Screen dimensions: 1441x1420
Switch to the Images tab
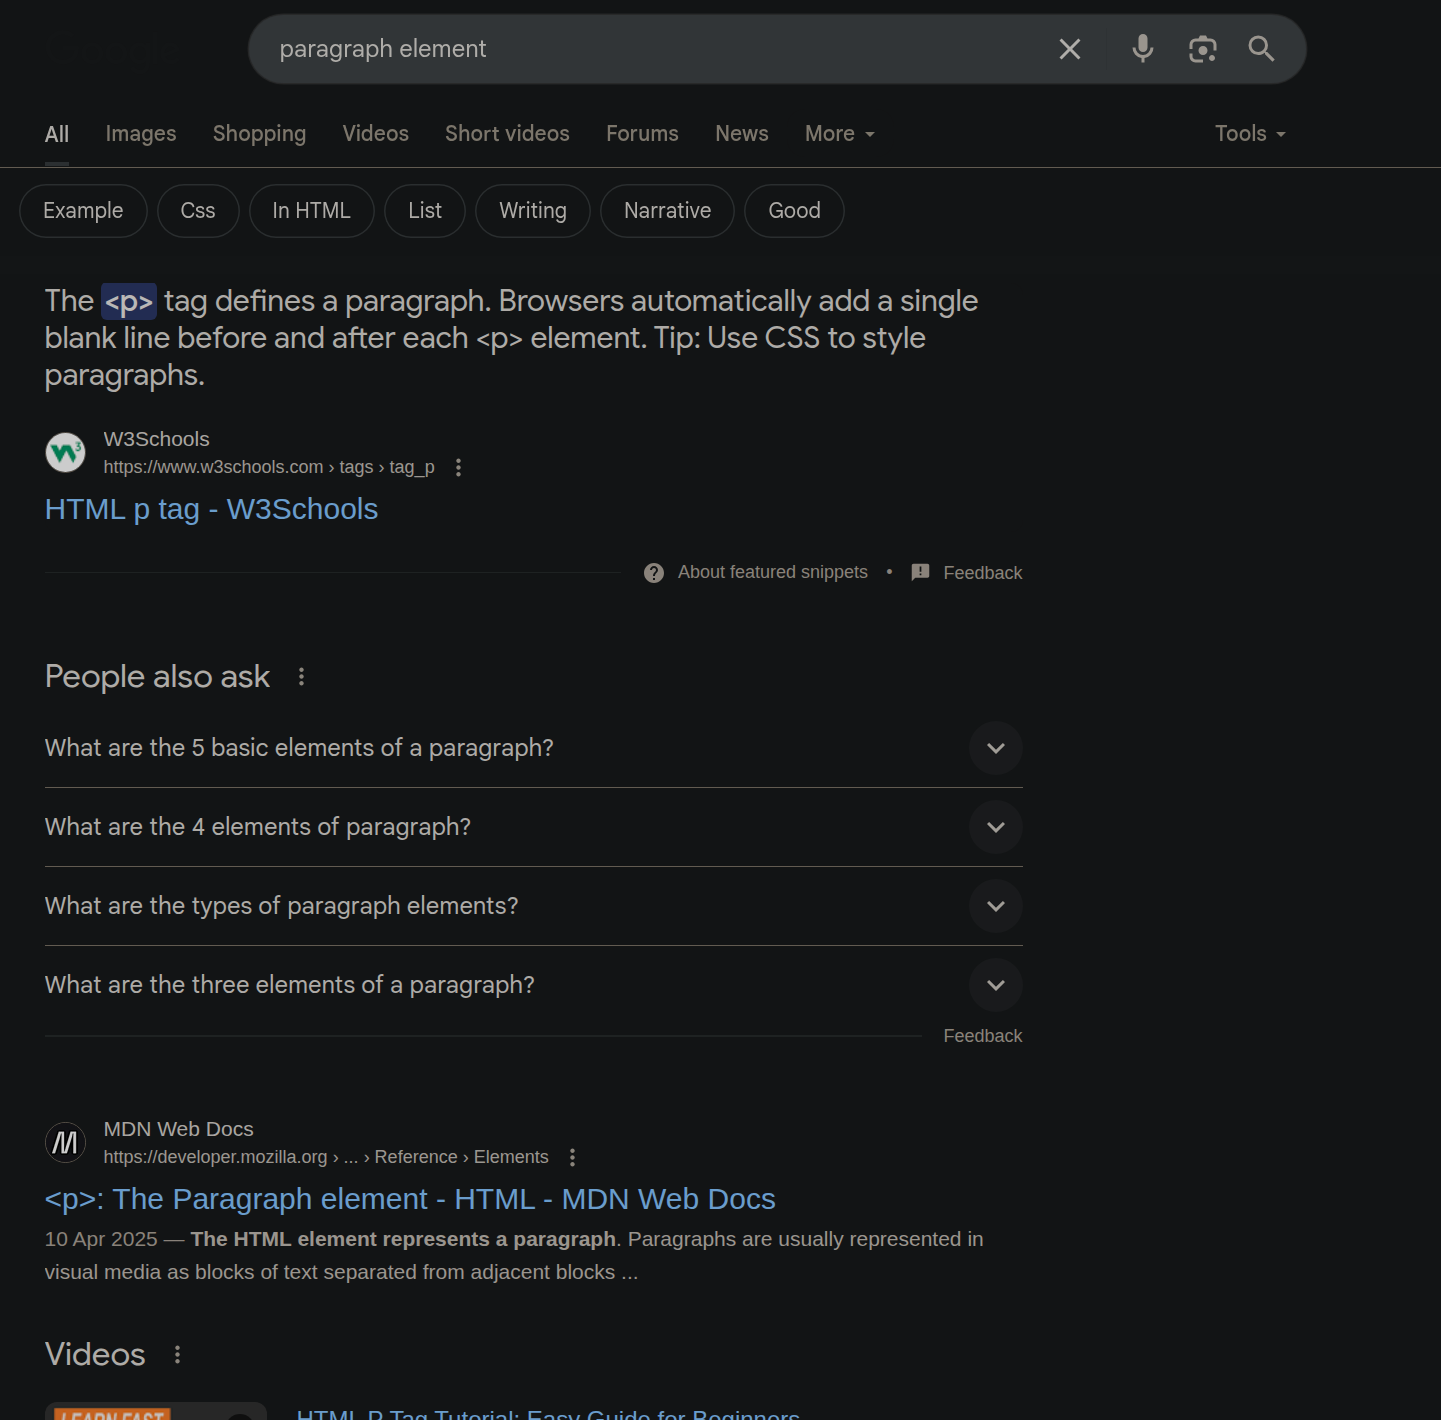141,134
